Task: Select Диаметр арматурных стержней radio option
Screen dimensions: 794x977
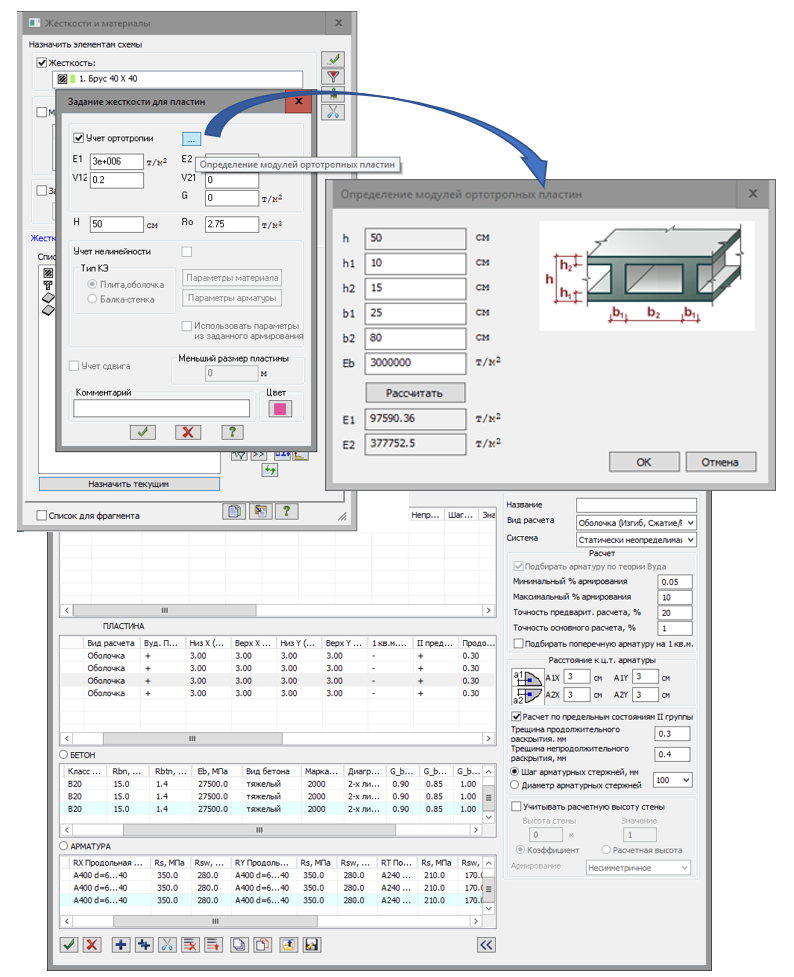Action: [515, 785]
